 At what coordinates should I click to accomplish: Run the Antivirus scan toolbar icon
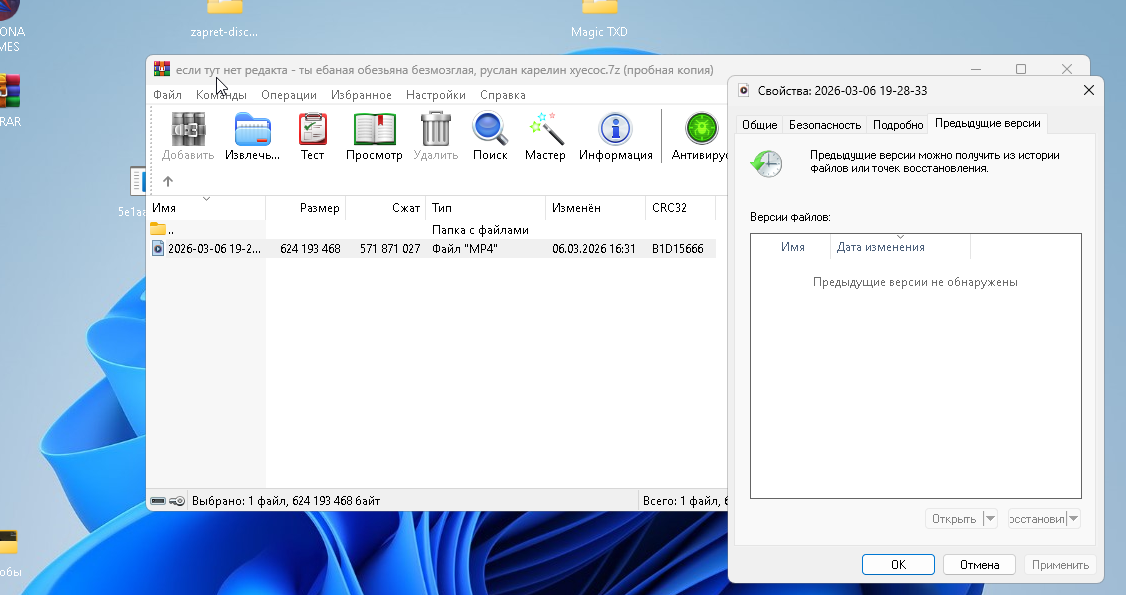[x=700, y=130]
